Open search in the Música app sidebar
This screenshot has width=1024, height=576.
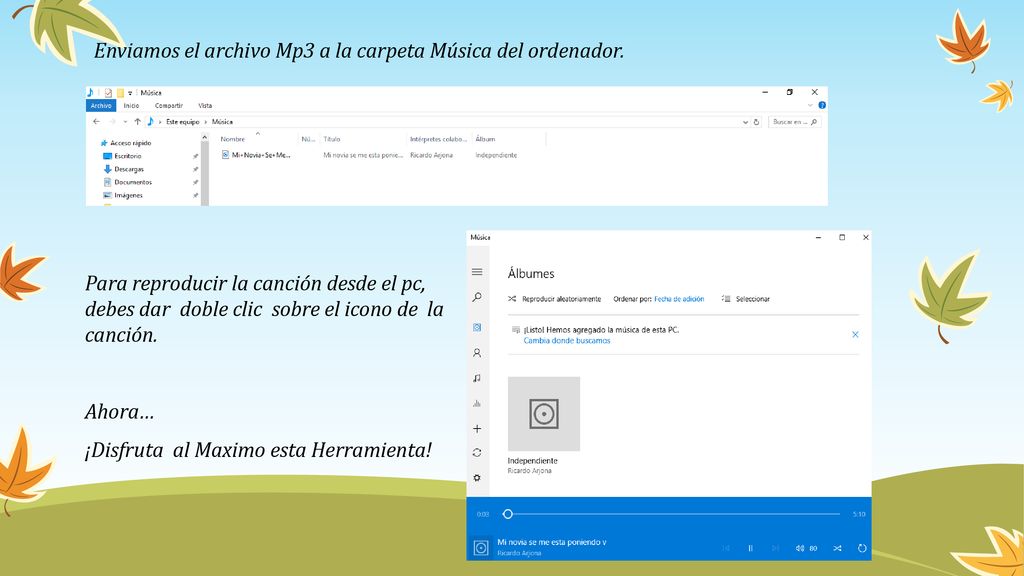tap(477, 297)
